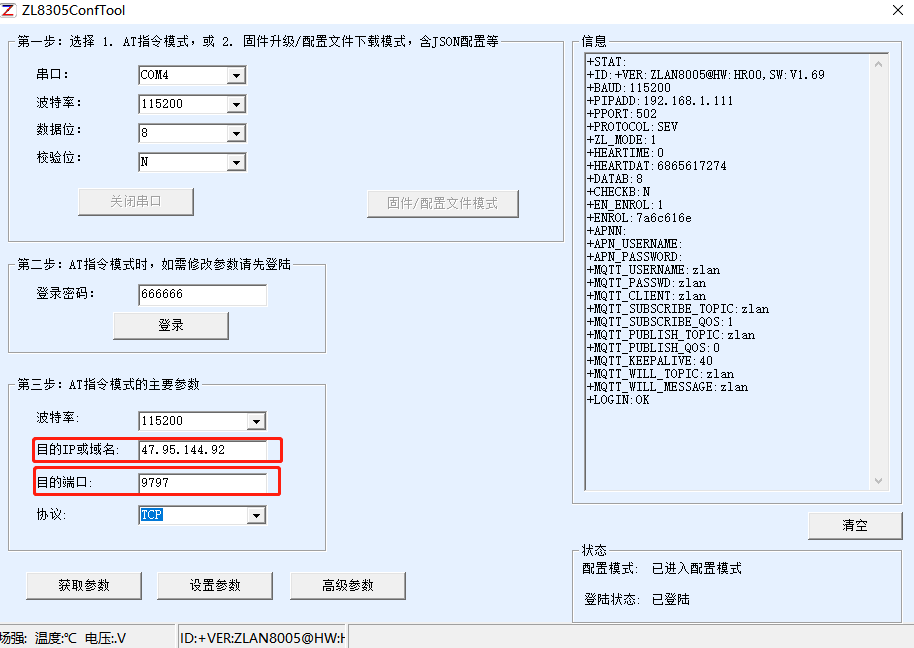The height and width of the screenshot is (648, 914).
Task: Click the ID:+VER status bar segment
Action: pyautogui.click(x=260, y=636)
